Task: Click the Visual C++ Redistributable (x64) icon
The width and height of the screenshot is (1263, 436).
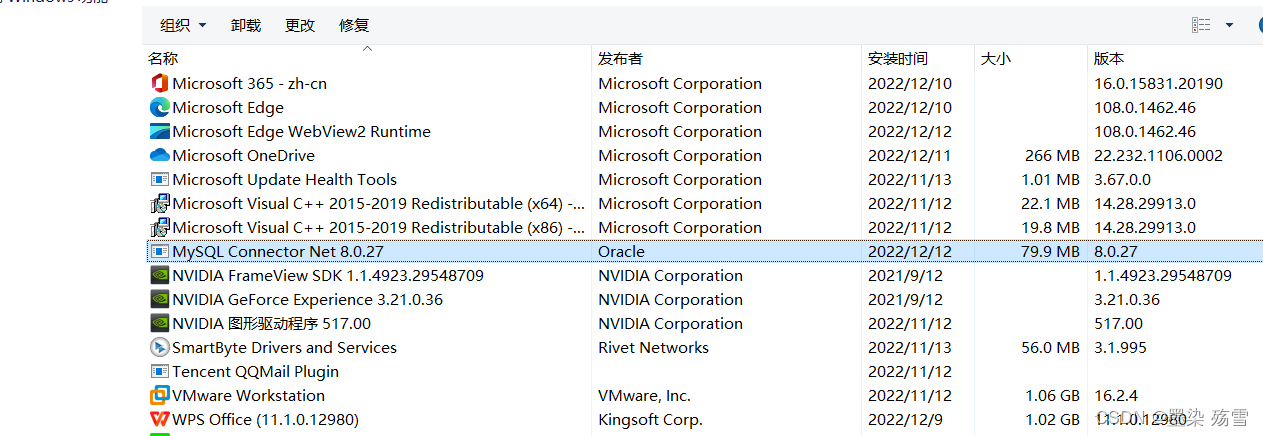Action: [x=159, y=203]
